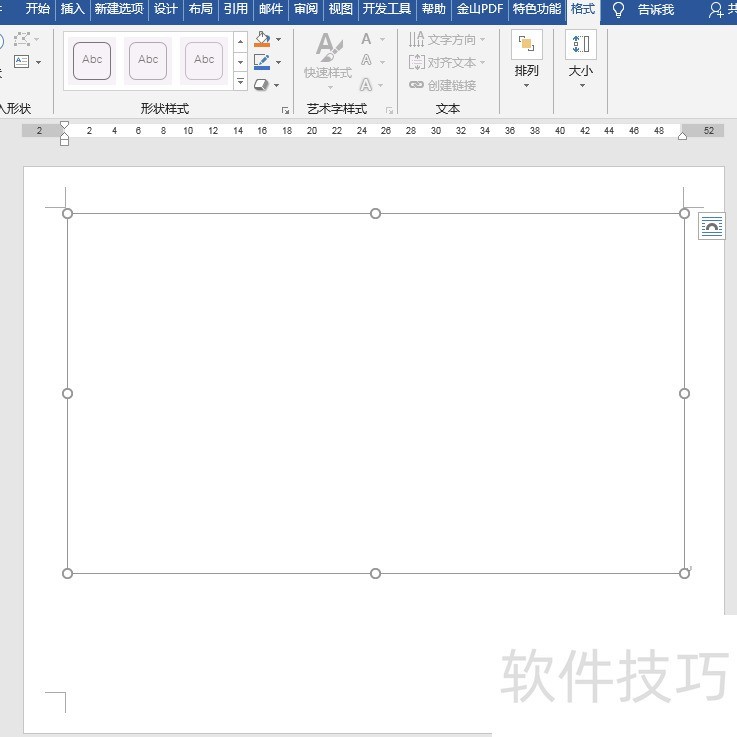Click the shape fill paint bucket
737x737 pixels.
pos(262,39)
